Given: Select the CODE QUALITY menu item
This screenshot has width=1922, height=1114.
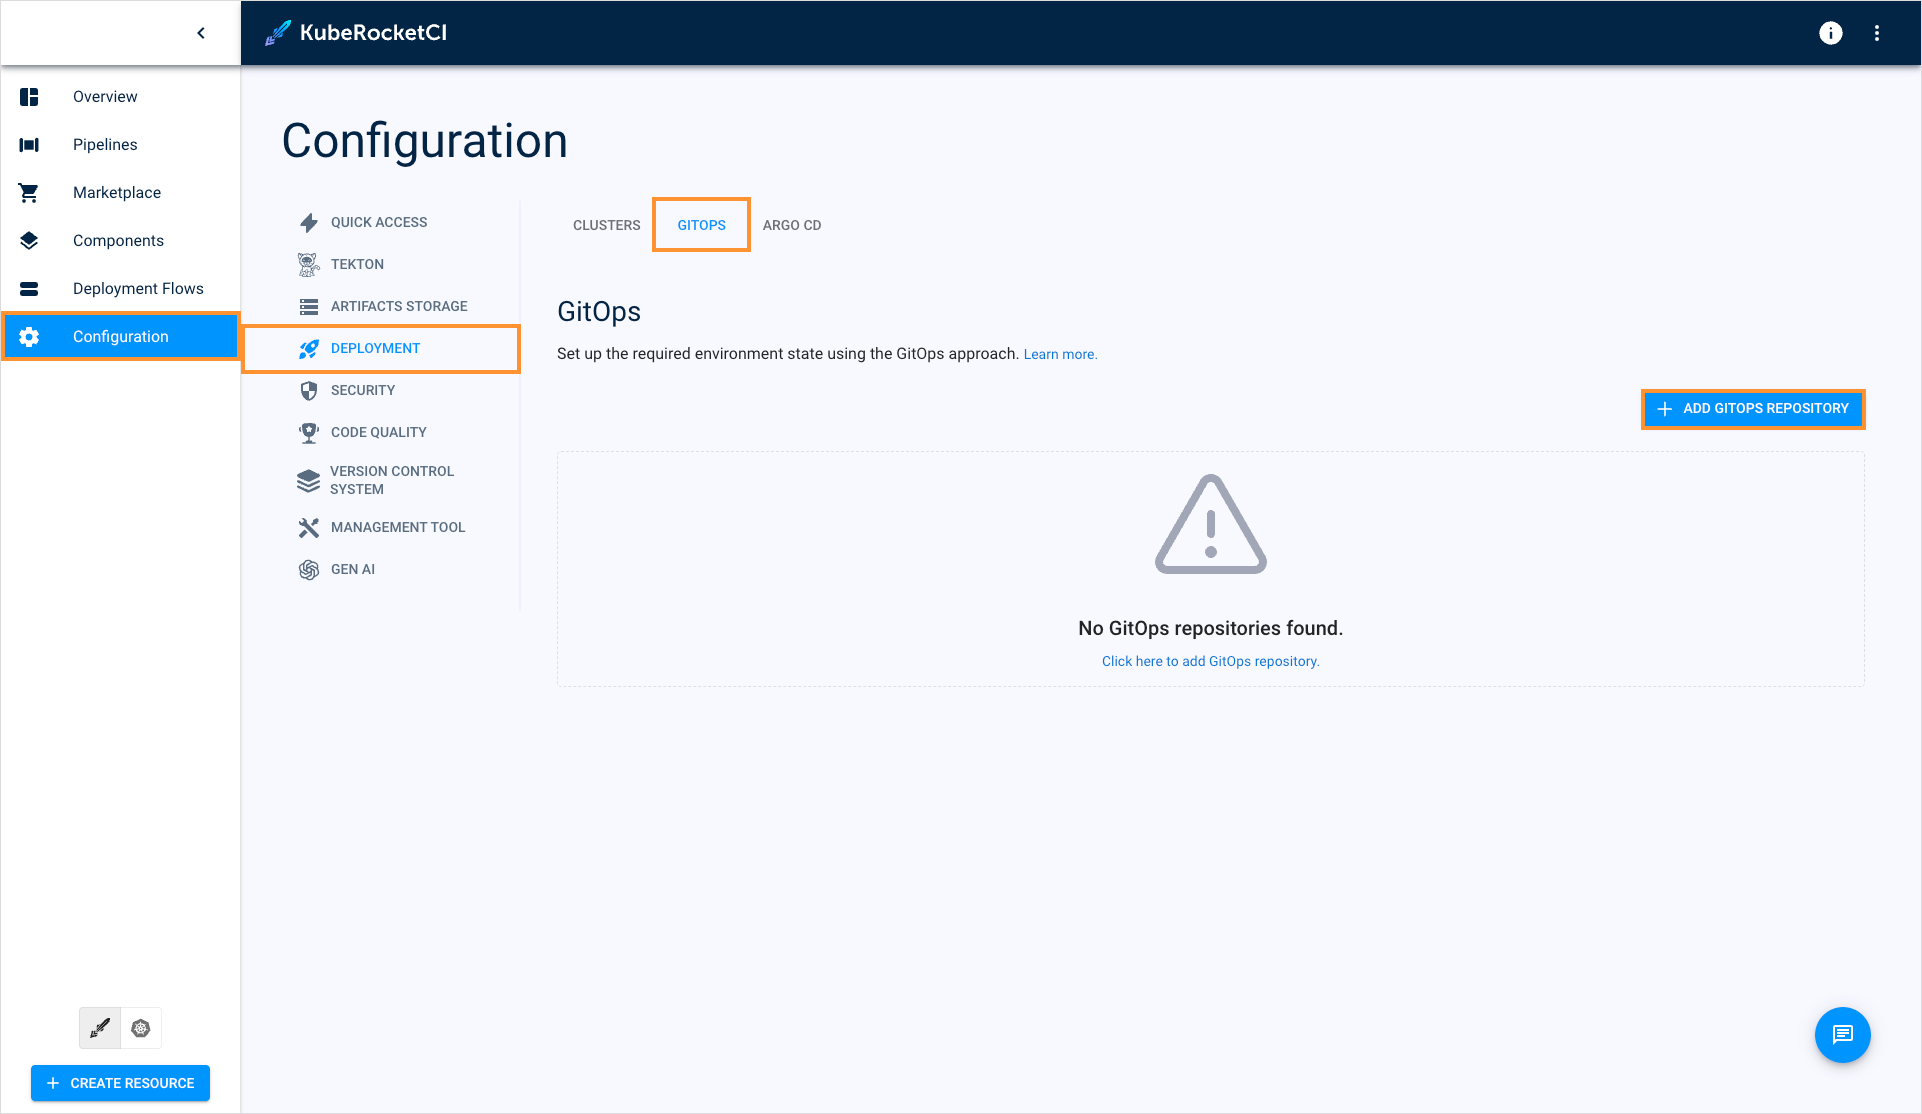Looking at the screenshot, I should (378, 431).
